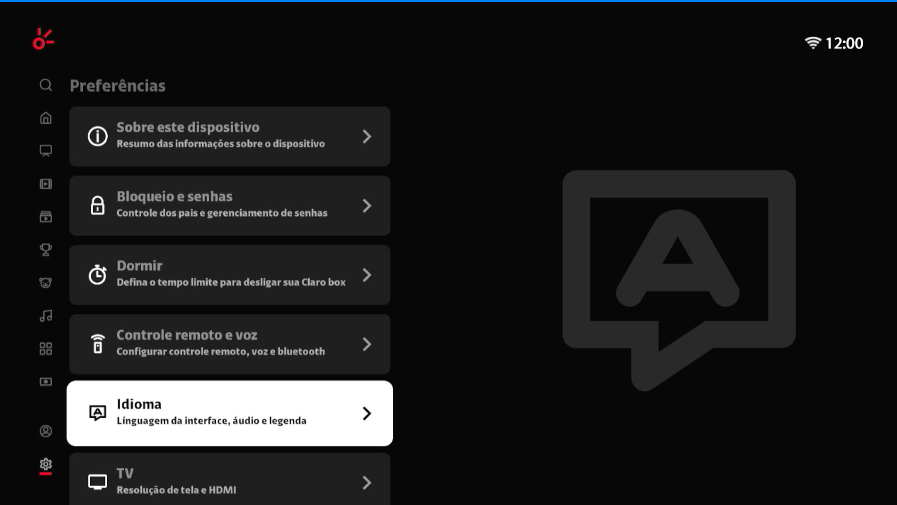Open apps grid icon in sidebar
The height and width of the screenshot is (505, 897).
(x=46, y=349)
